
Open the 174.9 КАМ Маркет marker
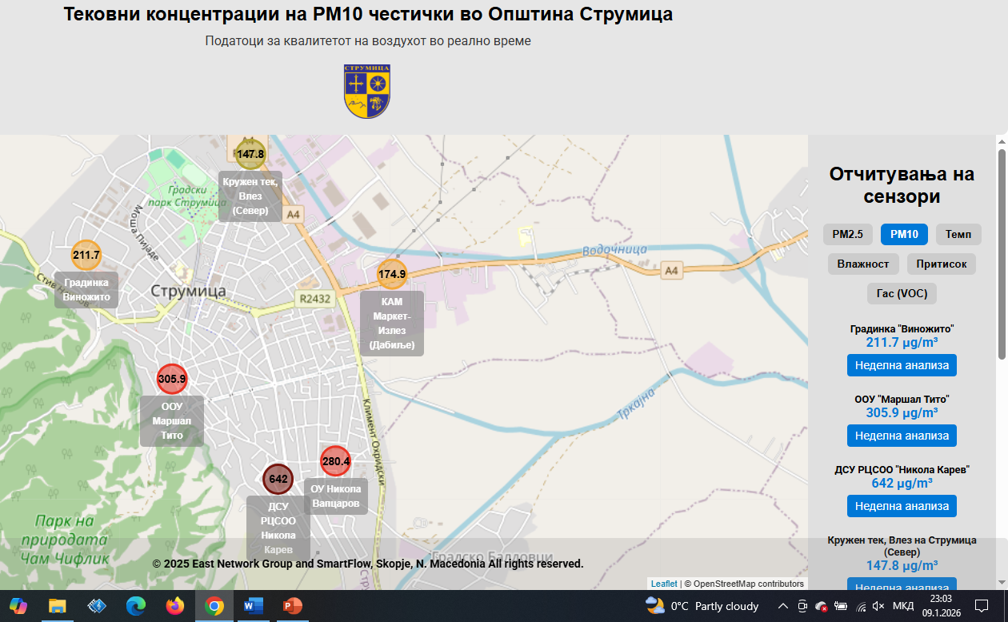[392, 274]
